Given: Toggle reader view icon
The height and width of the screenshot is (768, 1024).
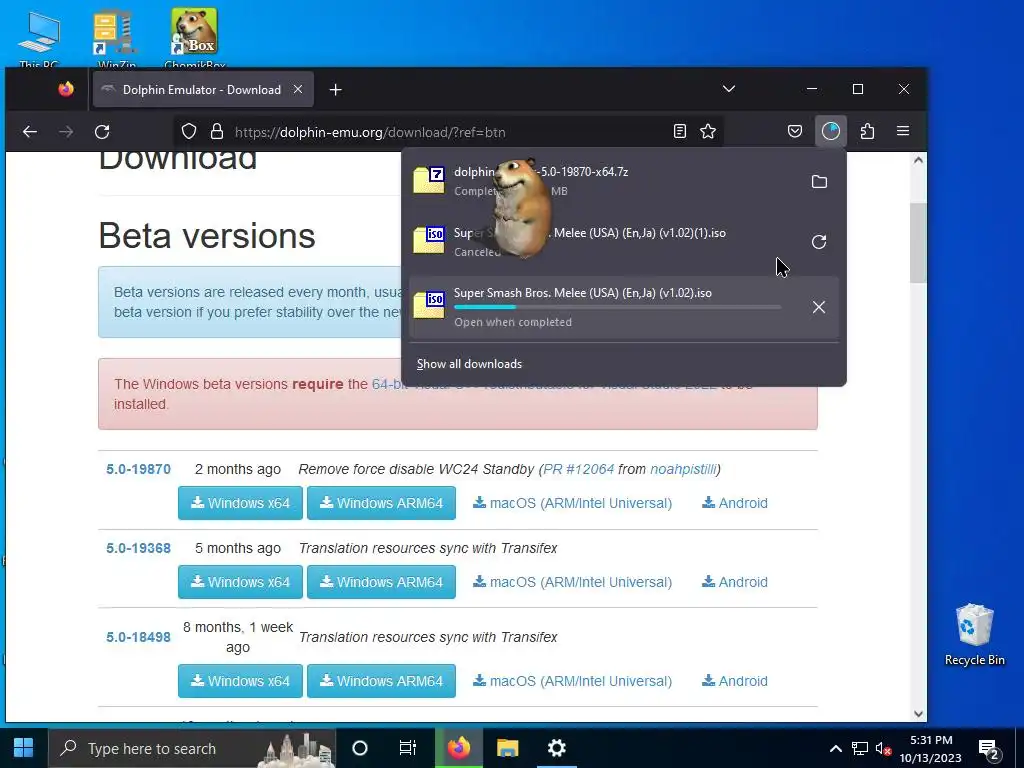Looking at the screenshot, I should [x=680, y=132].
